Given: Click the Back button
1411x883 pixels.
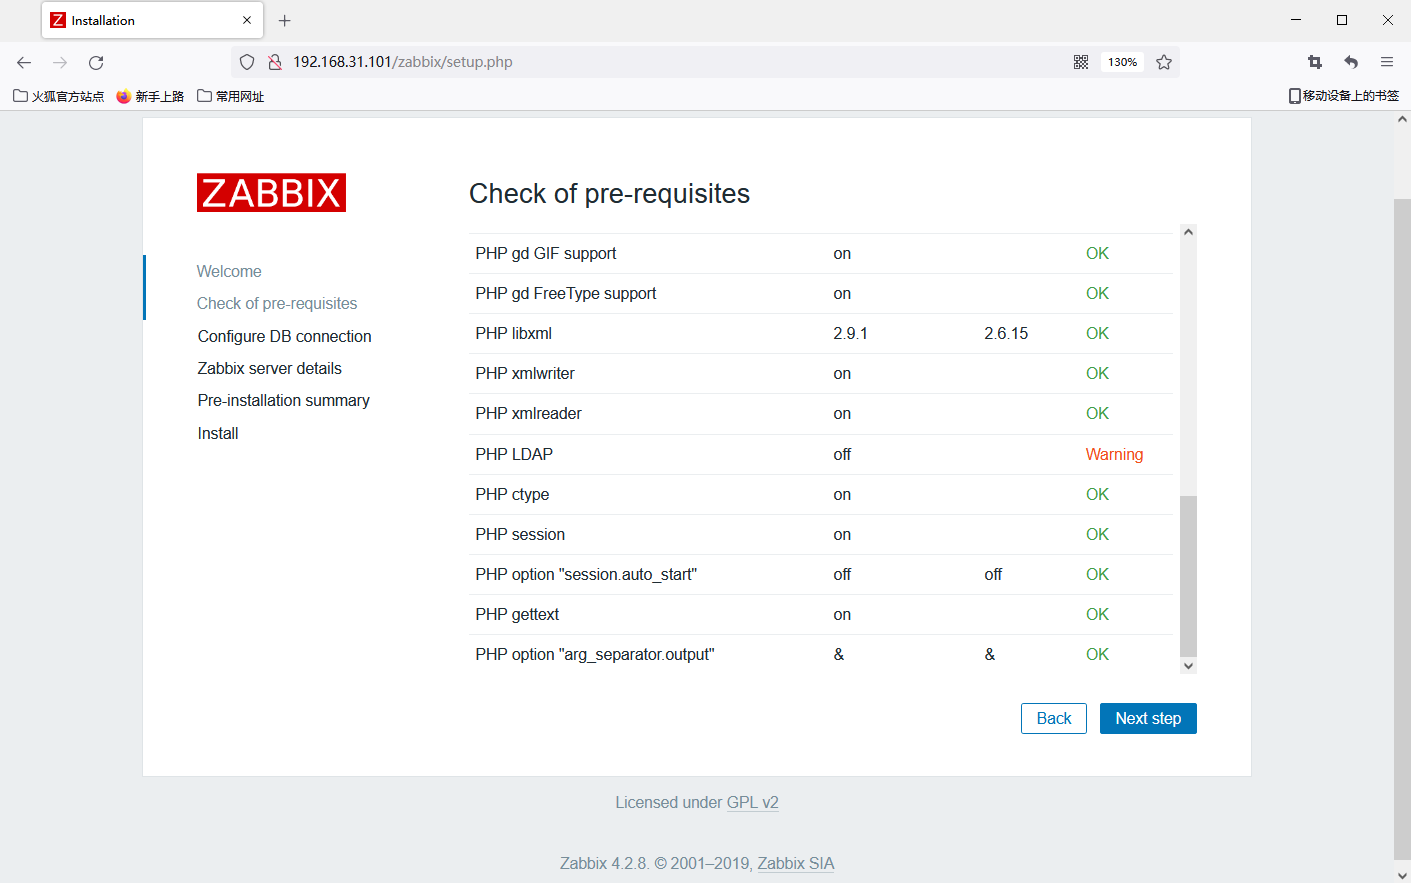Looking at the screenshot, I should pos(1053,718).
